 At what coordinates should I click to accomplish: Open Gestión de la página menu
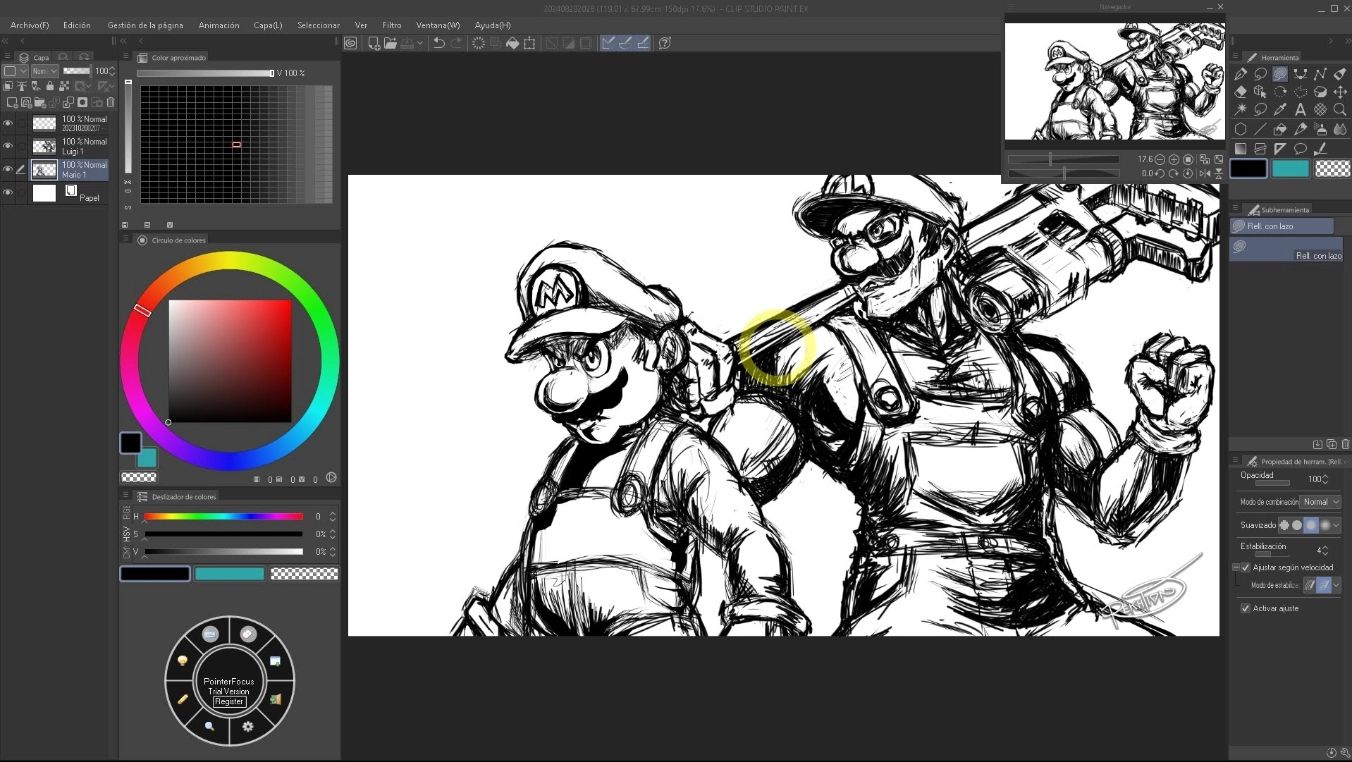144,25
